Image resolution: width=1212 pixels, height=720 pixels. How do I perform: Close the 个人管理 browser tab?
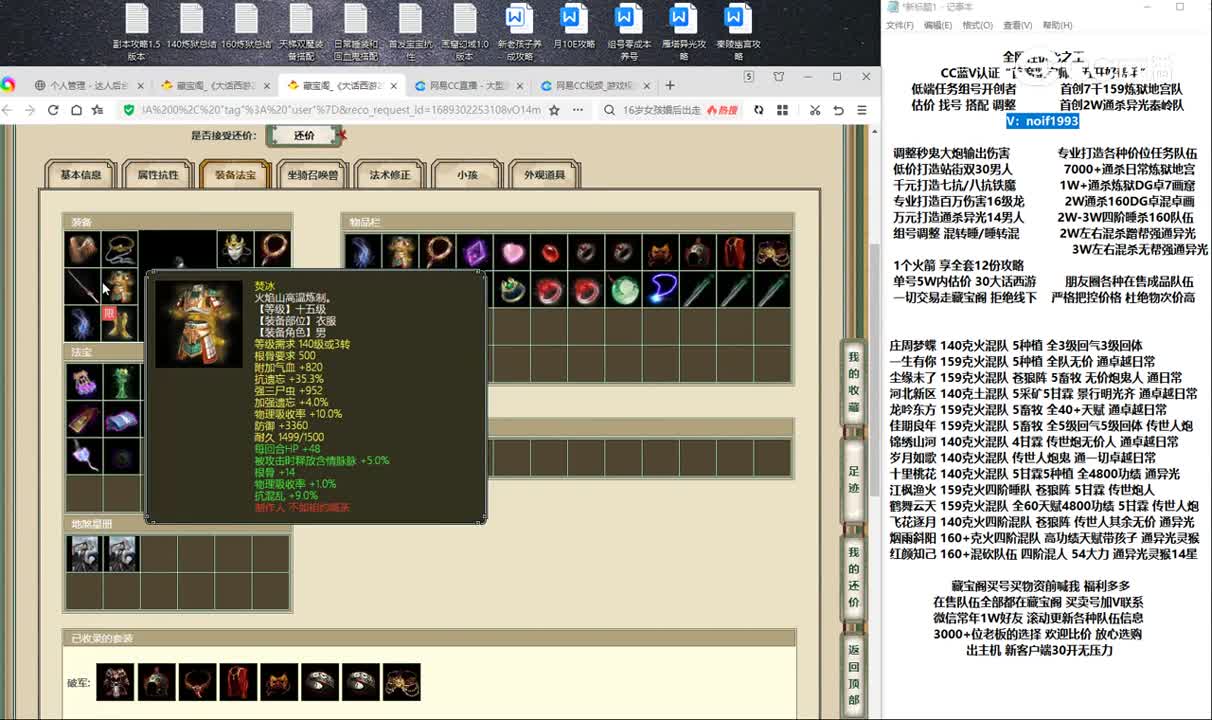[141, 85]
